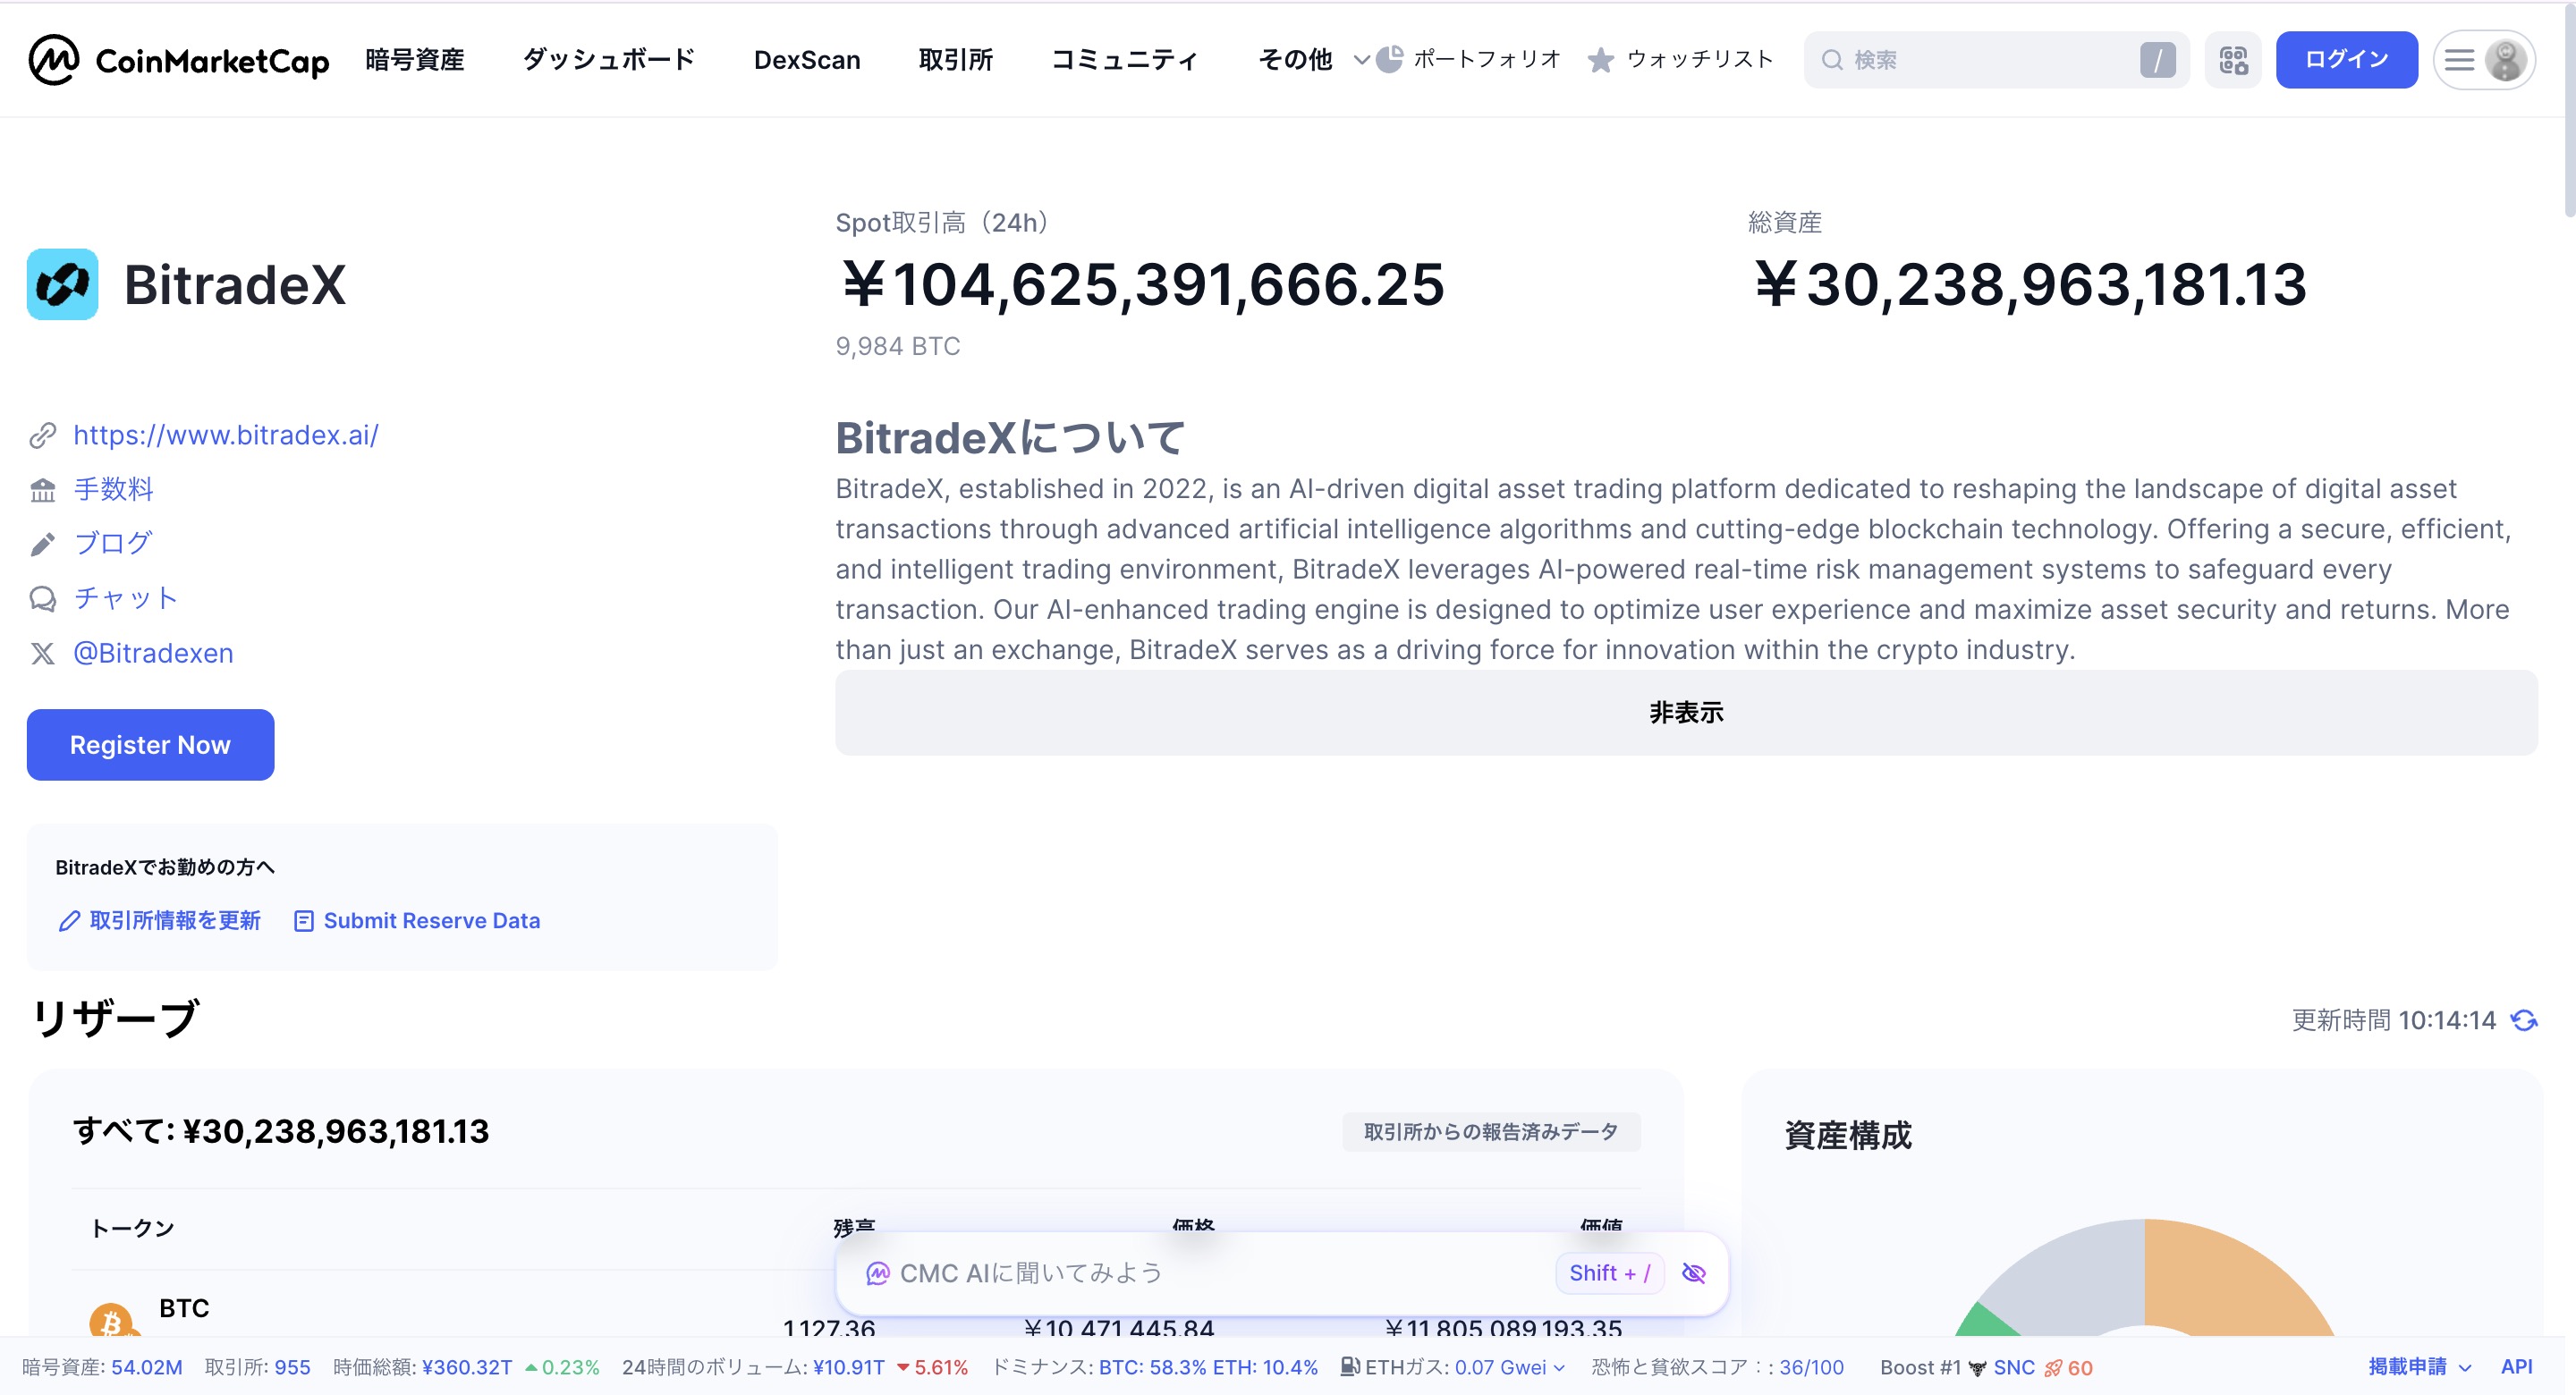Click the pencil icon for 取引所情報を更新

69,921
